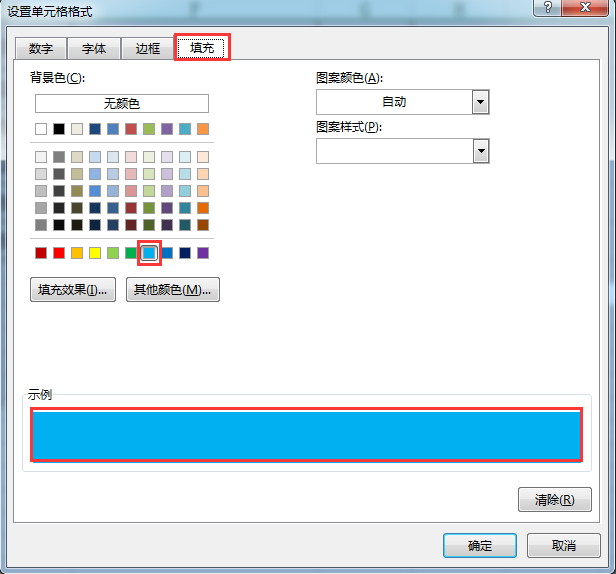Choose green in standard colors row
Screen dimensions: 616x574
(131, 253)
